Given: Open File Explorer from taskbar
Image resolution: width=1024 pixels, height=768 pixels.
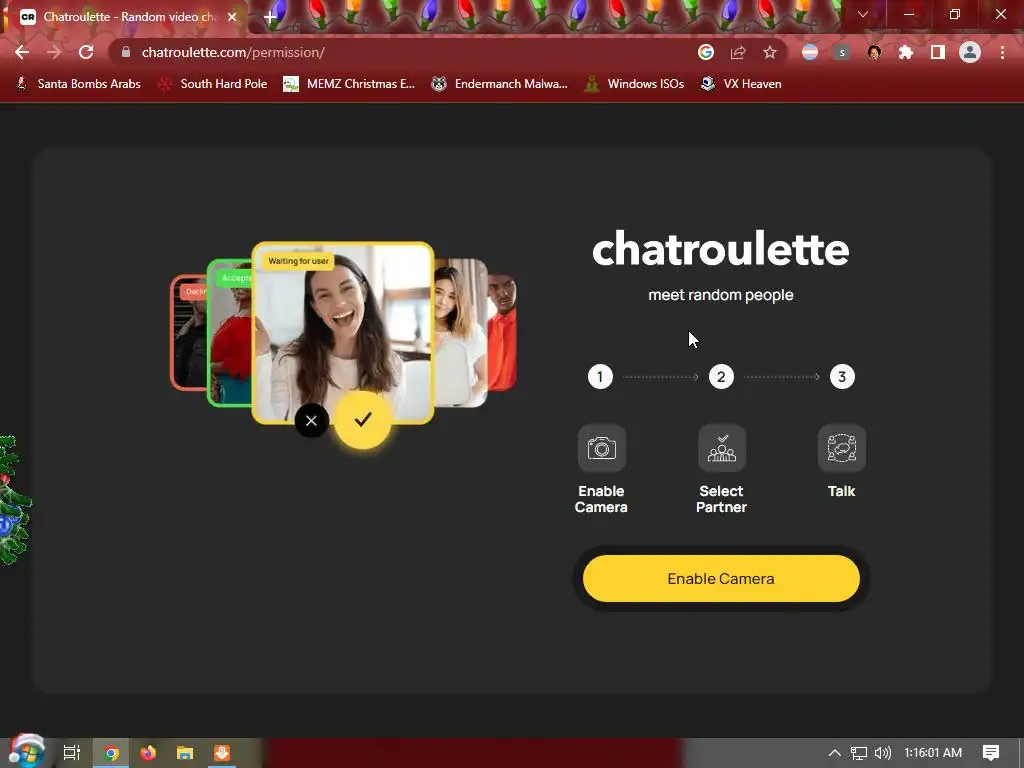Looking at the screenshot, I should pyautogui.click(x=185, y=753).
